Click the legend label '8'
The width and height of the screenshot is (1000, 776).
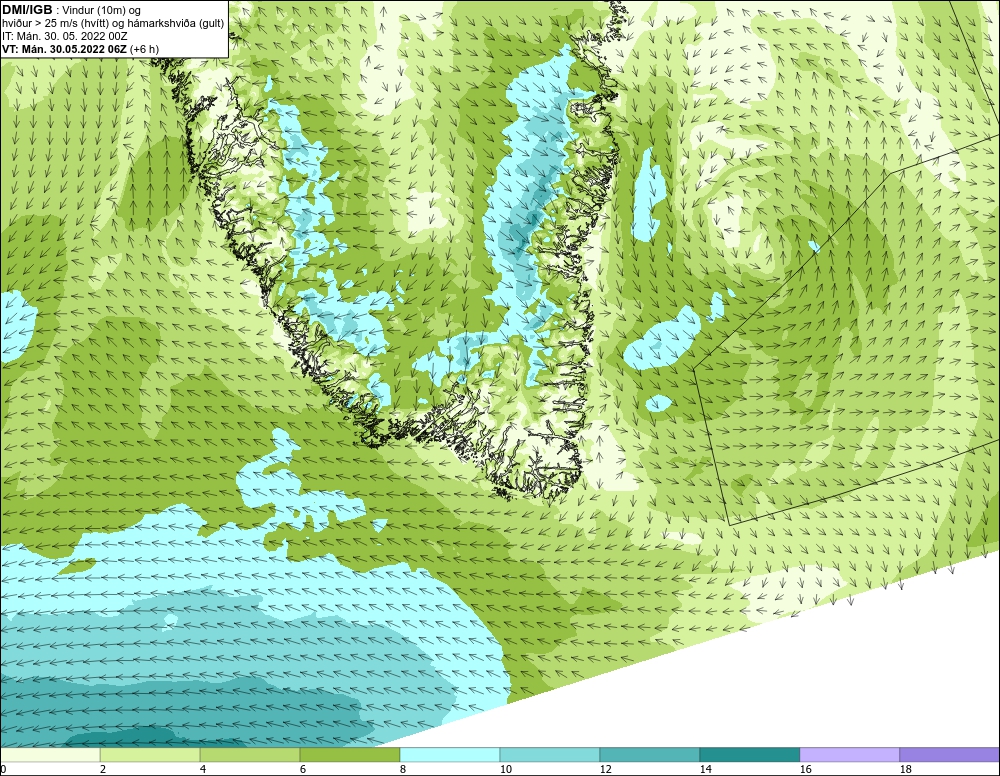(x=403, y=769)
